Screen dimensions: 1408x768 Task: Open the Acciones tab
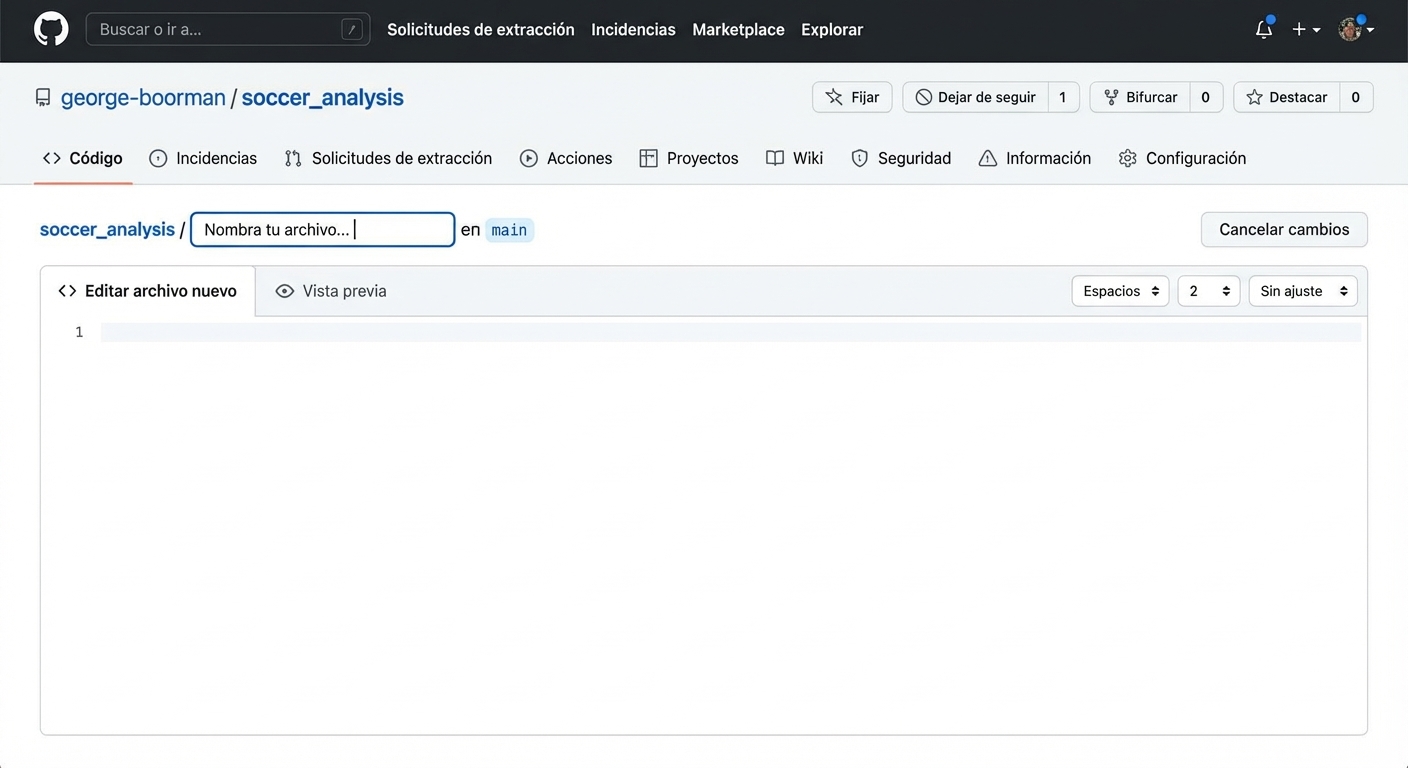566,158
